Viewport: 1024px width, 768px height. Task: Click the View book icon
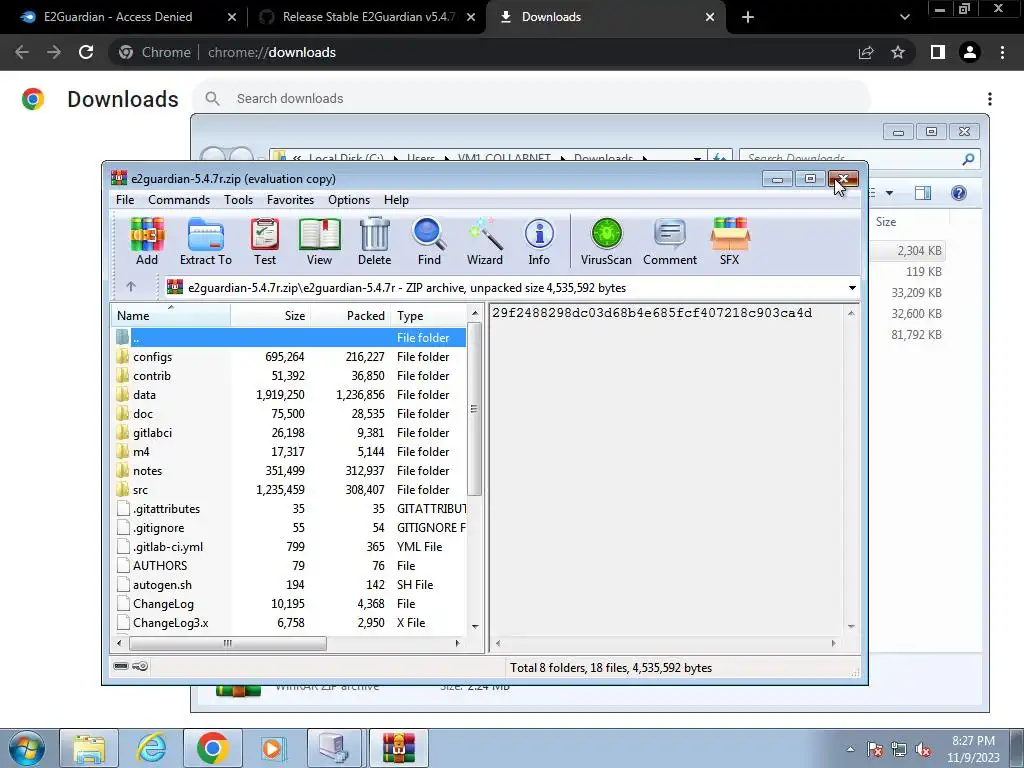(x=319, y=241)
